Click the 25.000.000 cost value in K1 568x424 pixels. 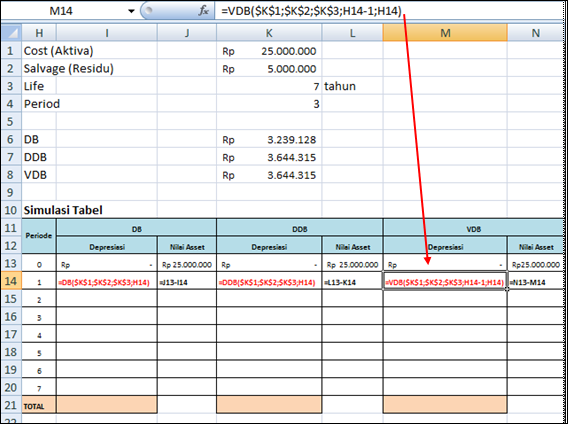pos(269,51)
